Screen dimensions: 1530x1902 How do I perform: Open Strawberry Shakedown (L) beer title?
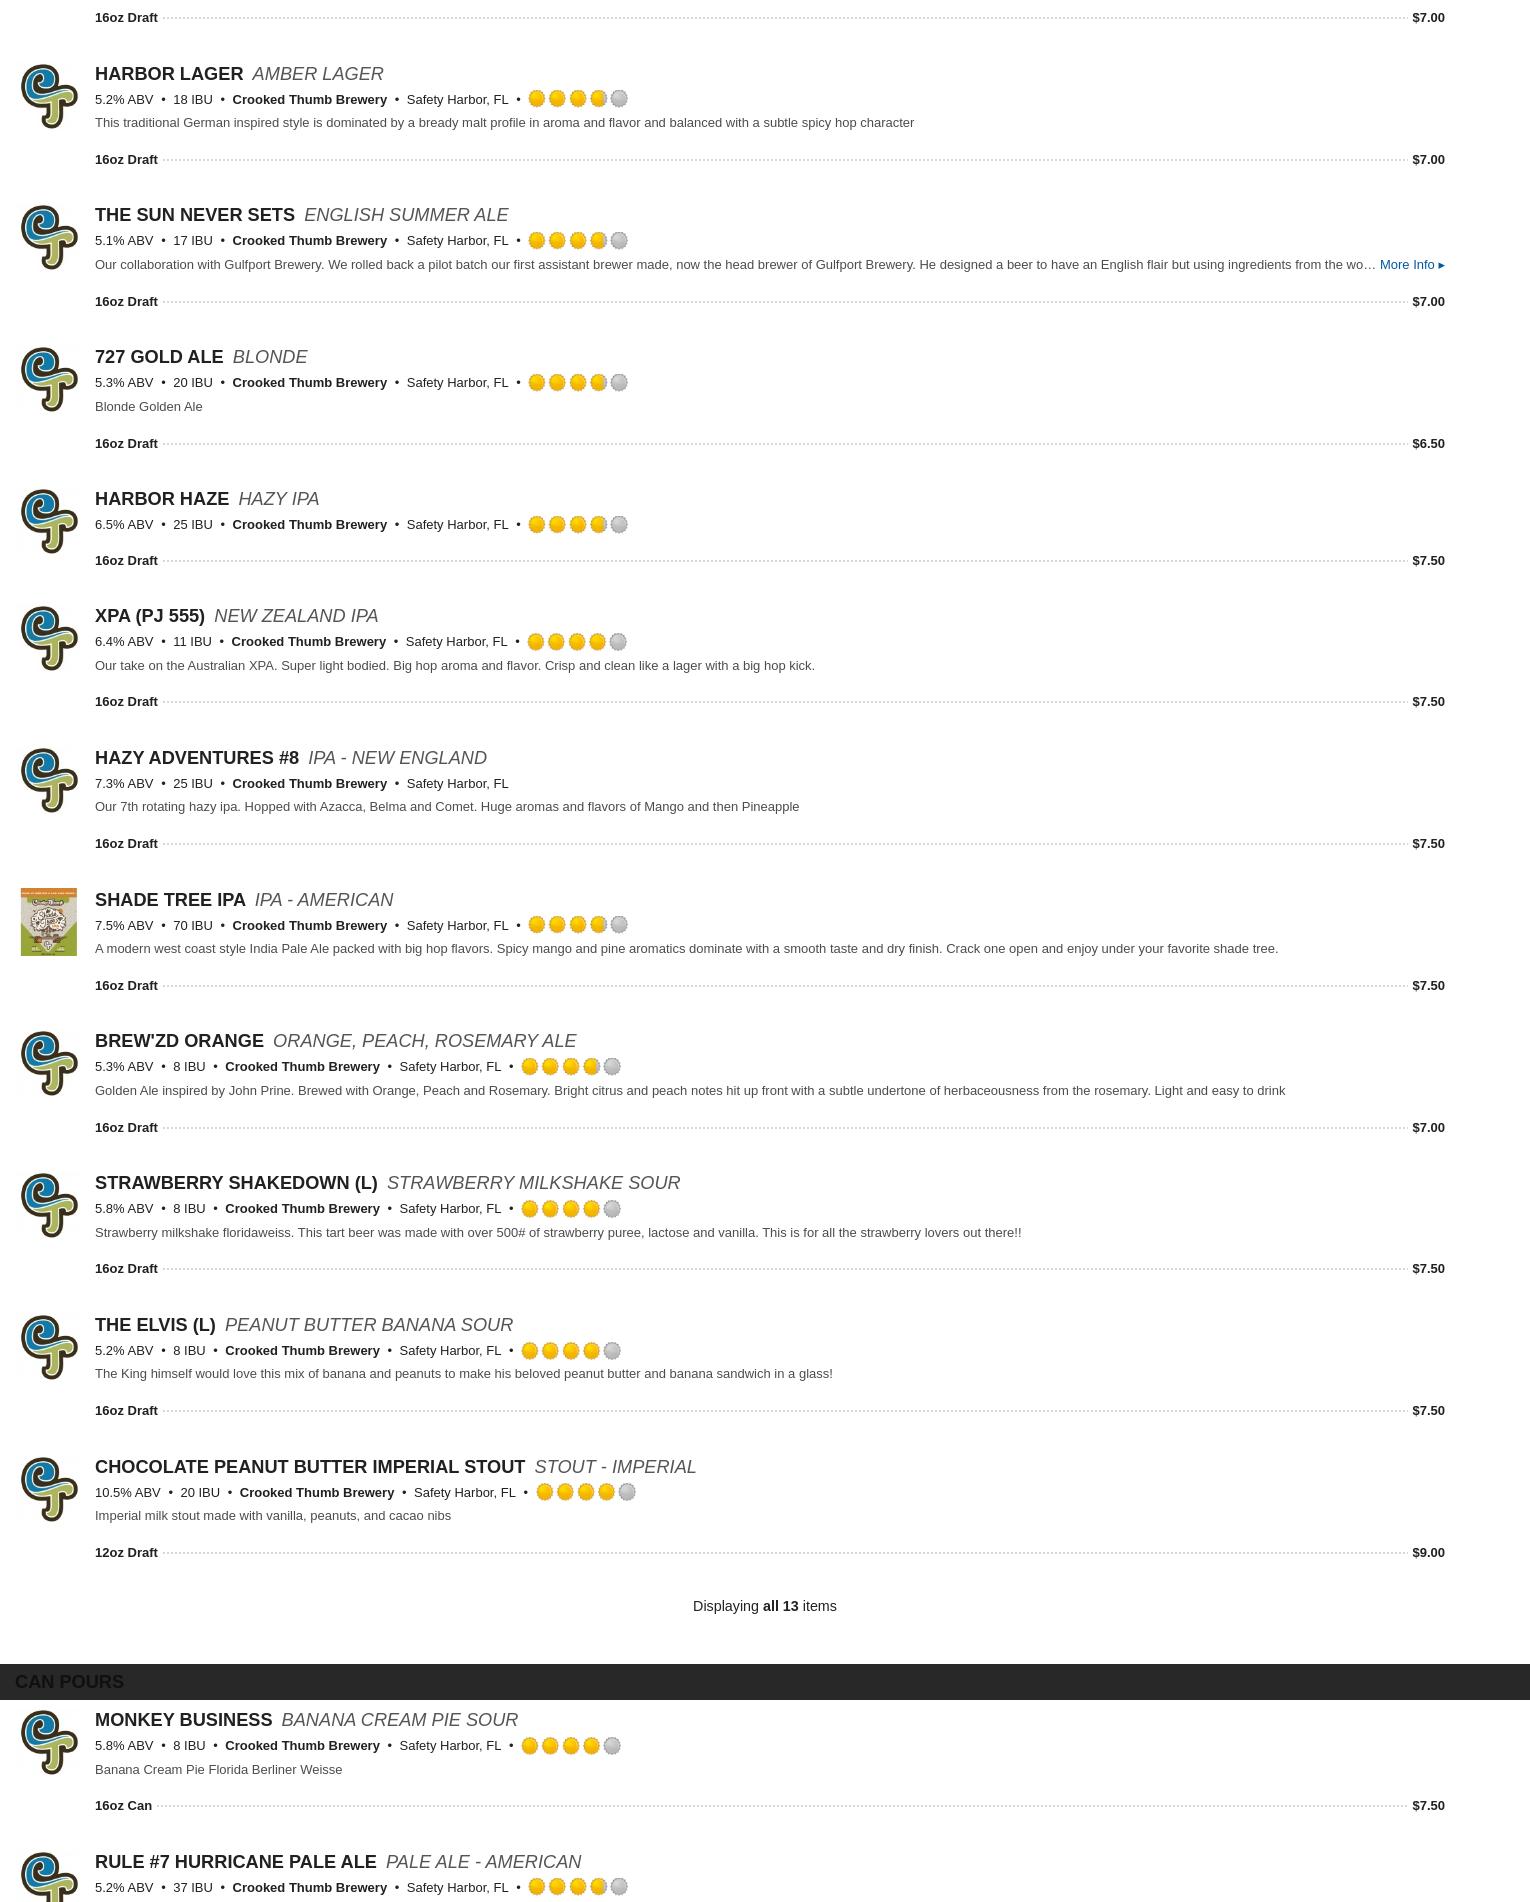click(236, 1183)
